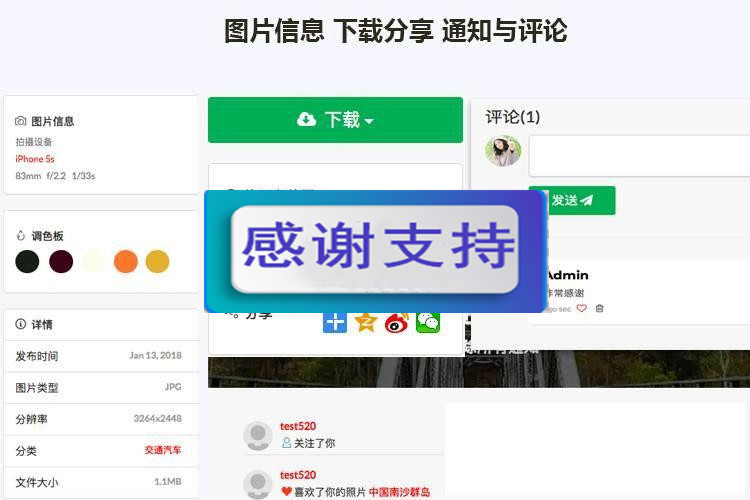Open the 中国南沙群岛 photo link

click(399, 492)
